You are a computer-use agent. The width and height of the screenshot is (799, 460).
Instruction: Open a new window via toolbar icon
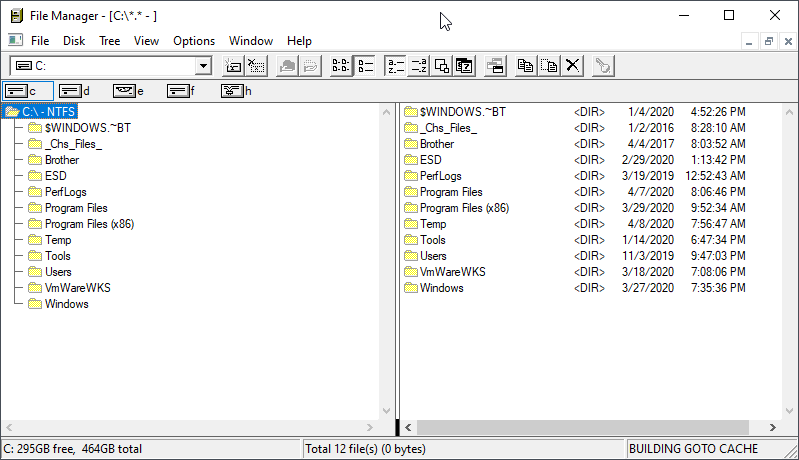[x=495, y=66]
